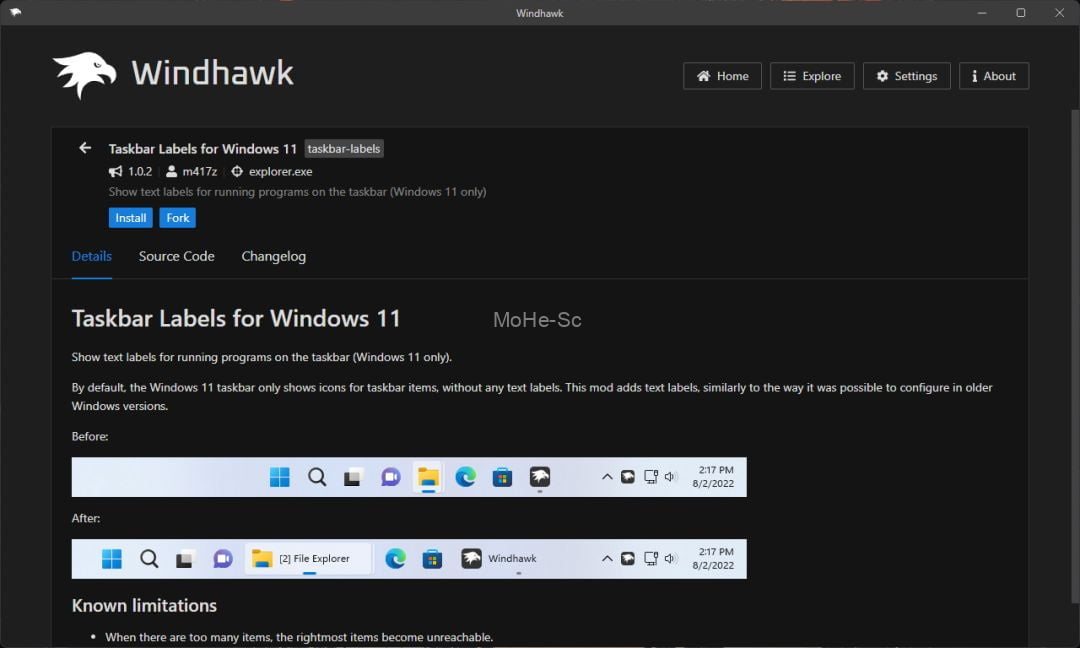This screenshot has height=648, width=1080.
Task: Click the Before taskbar screenshot
Action: click(x=409, y=477)
